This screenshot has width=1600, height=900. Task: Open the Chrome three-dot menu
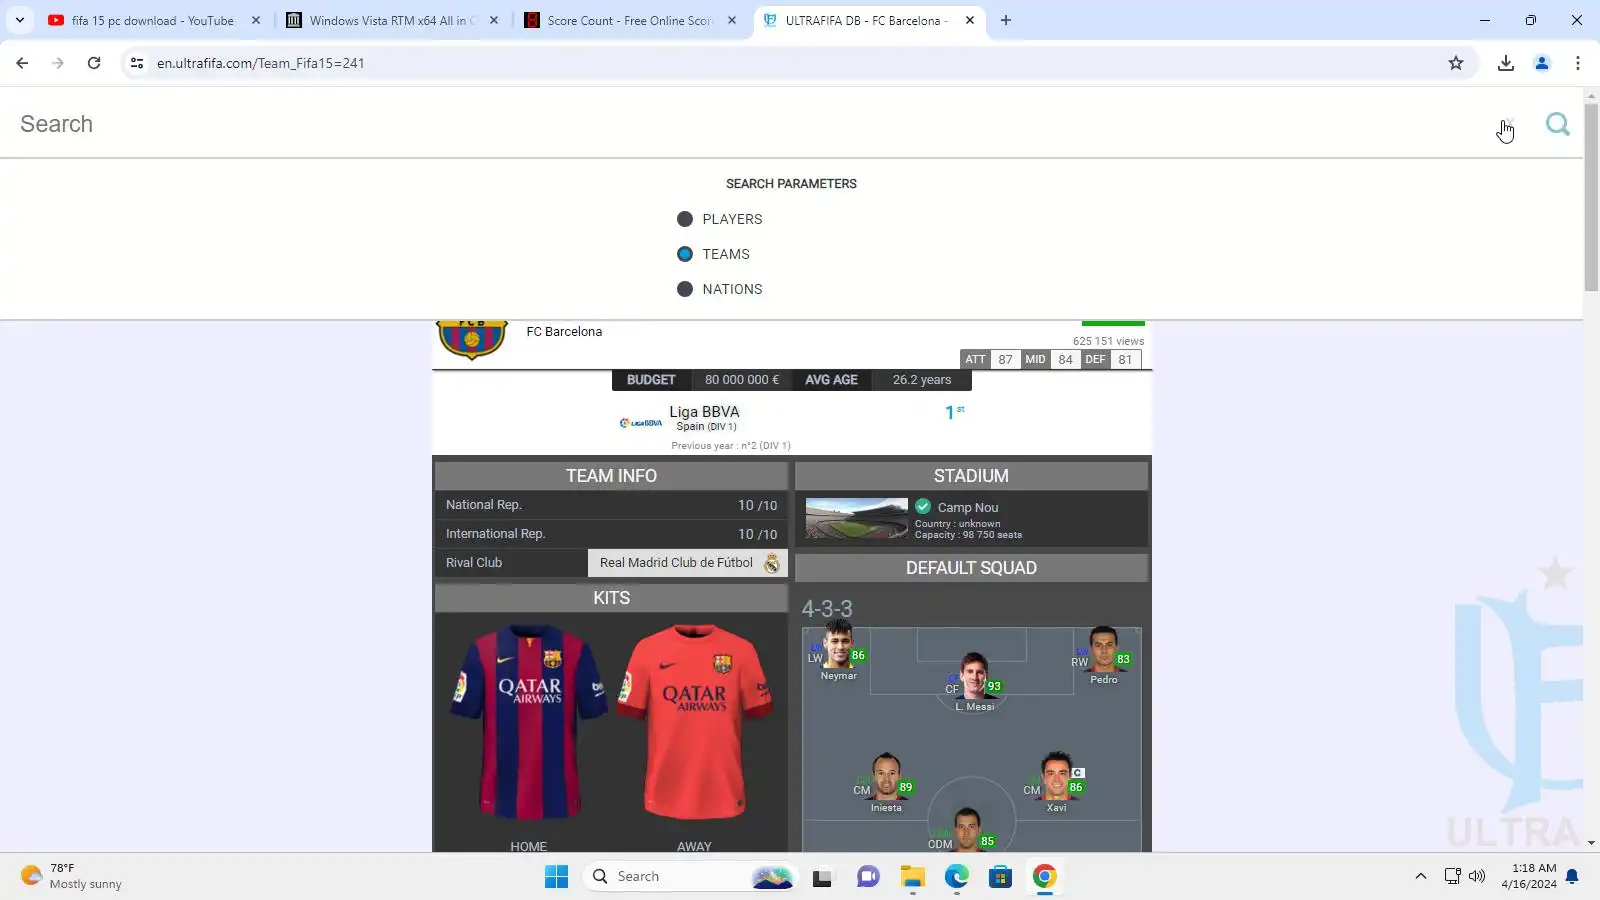[x=1578, y=63]
